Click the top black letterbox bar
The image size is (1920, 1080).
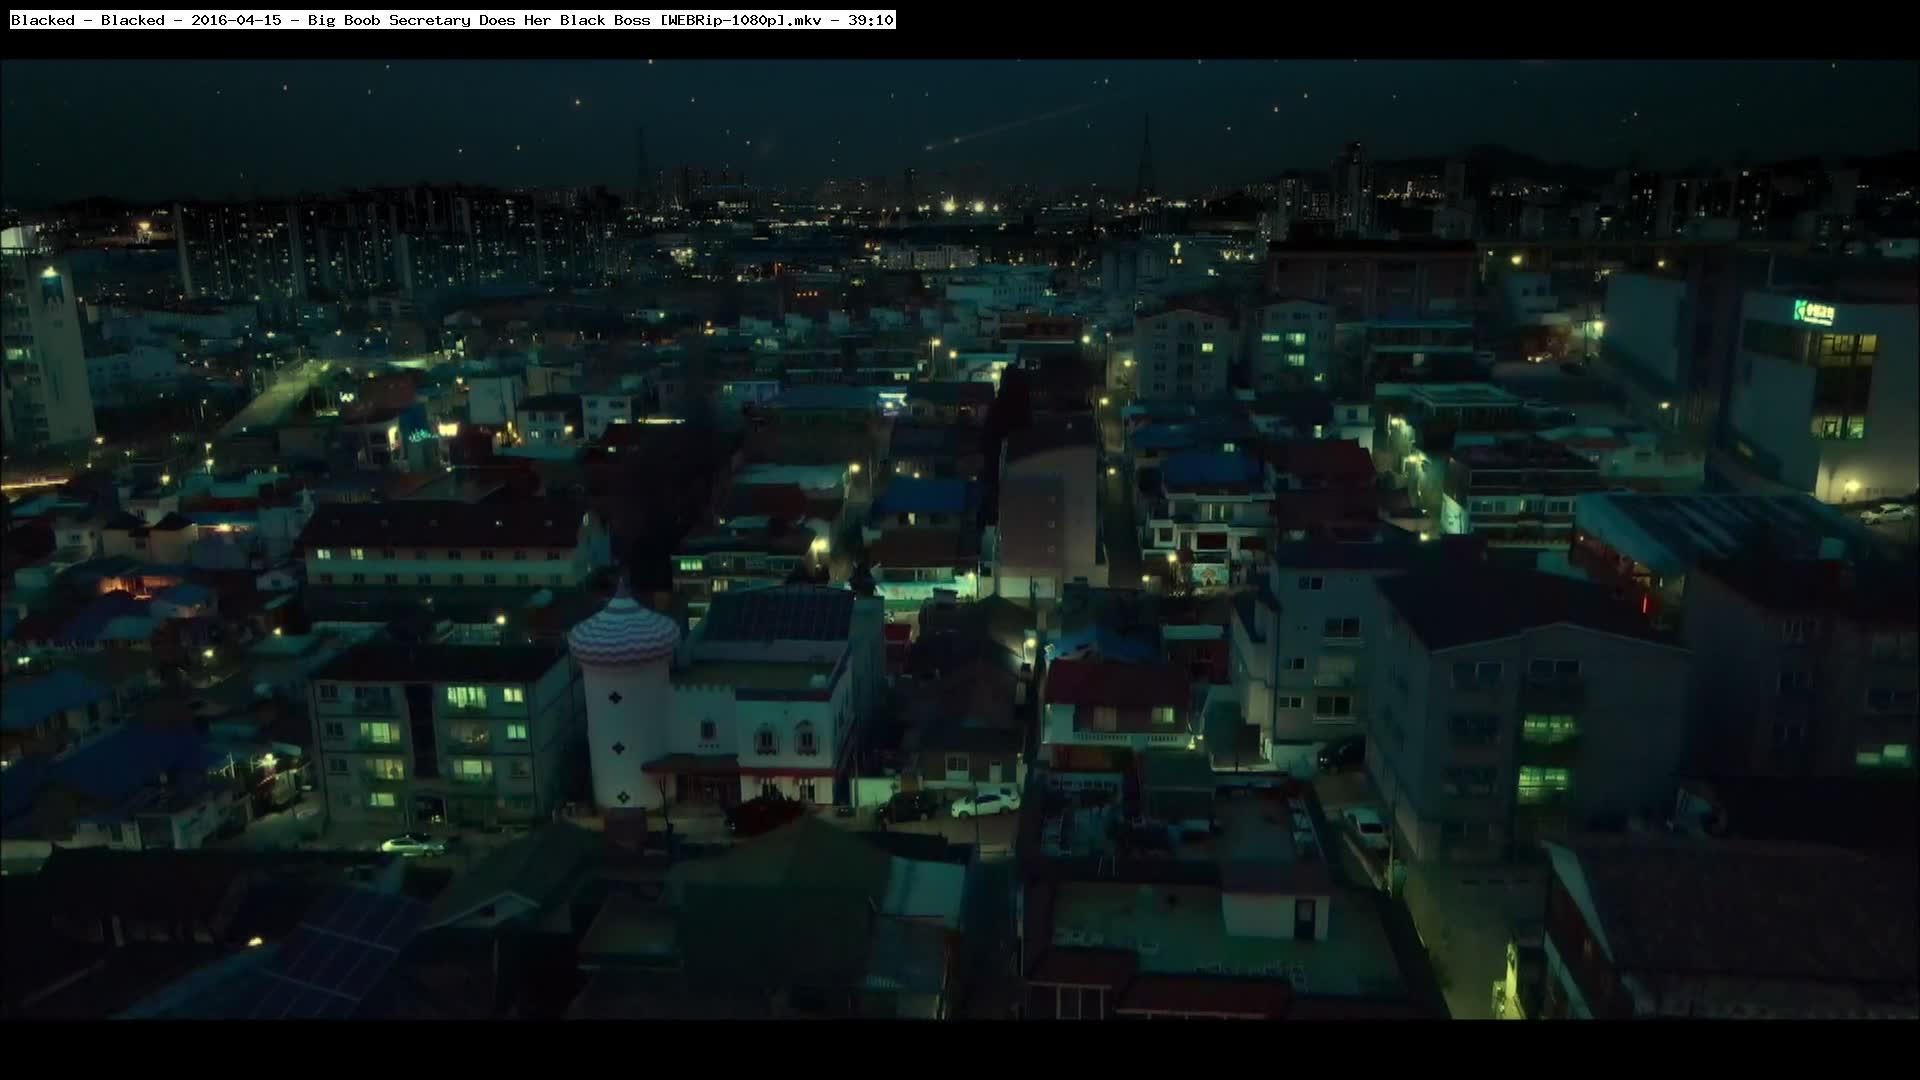[x=1400, y=30]
